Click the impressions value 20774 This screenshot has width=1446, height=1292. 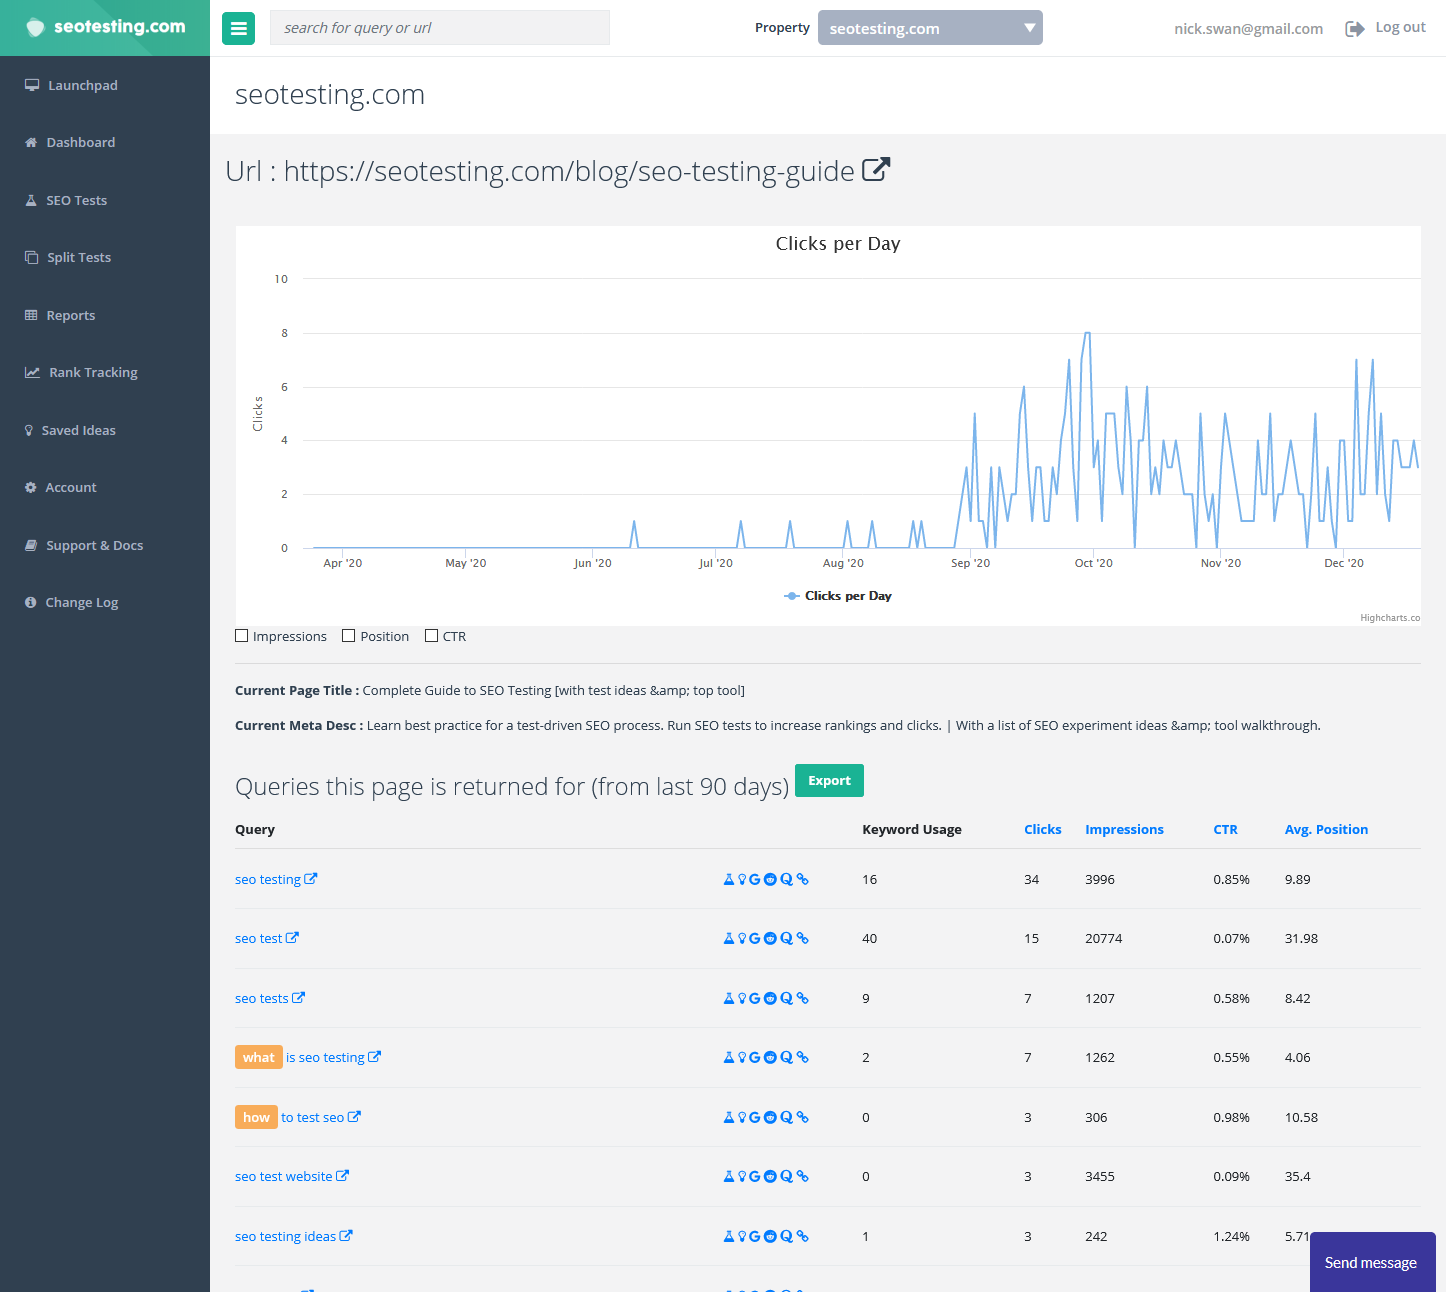pyautogui.click(x=1104, y=939)
